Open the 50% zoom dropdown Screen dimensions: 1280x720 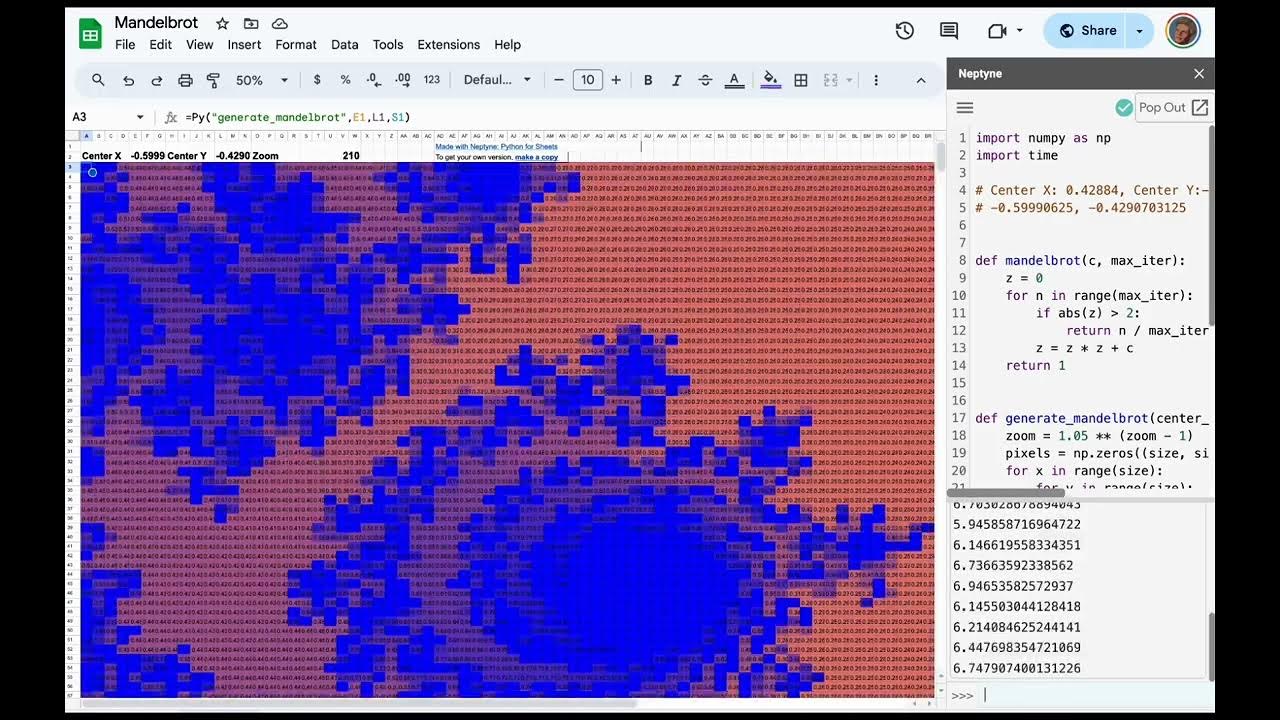click(x=262, y=80)
